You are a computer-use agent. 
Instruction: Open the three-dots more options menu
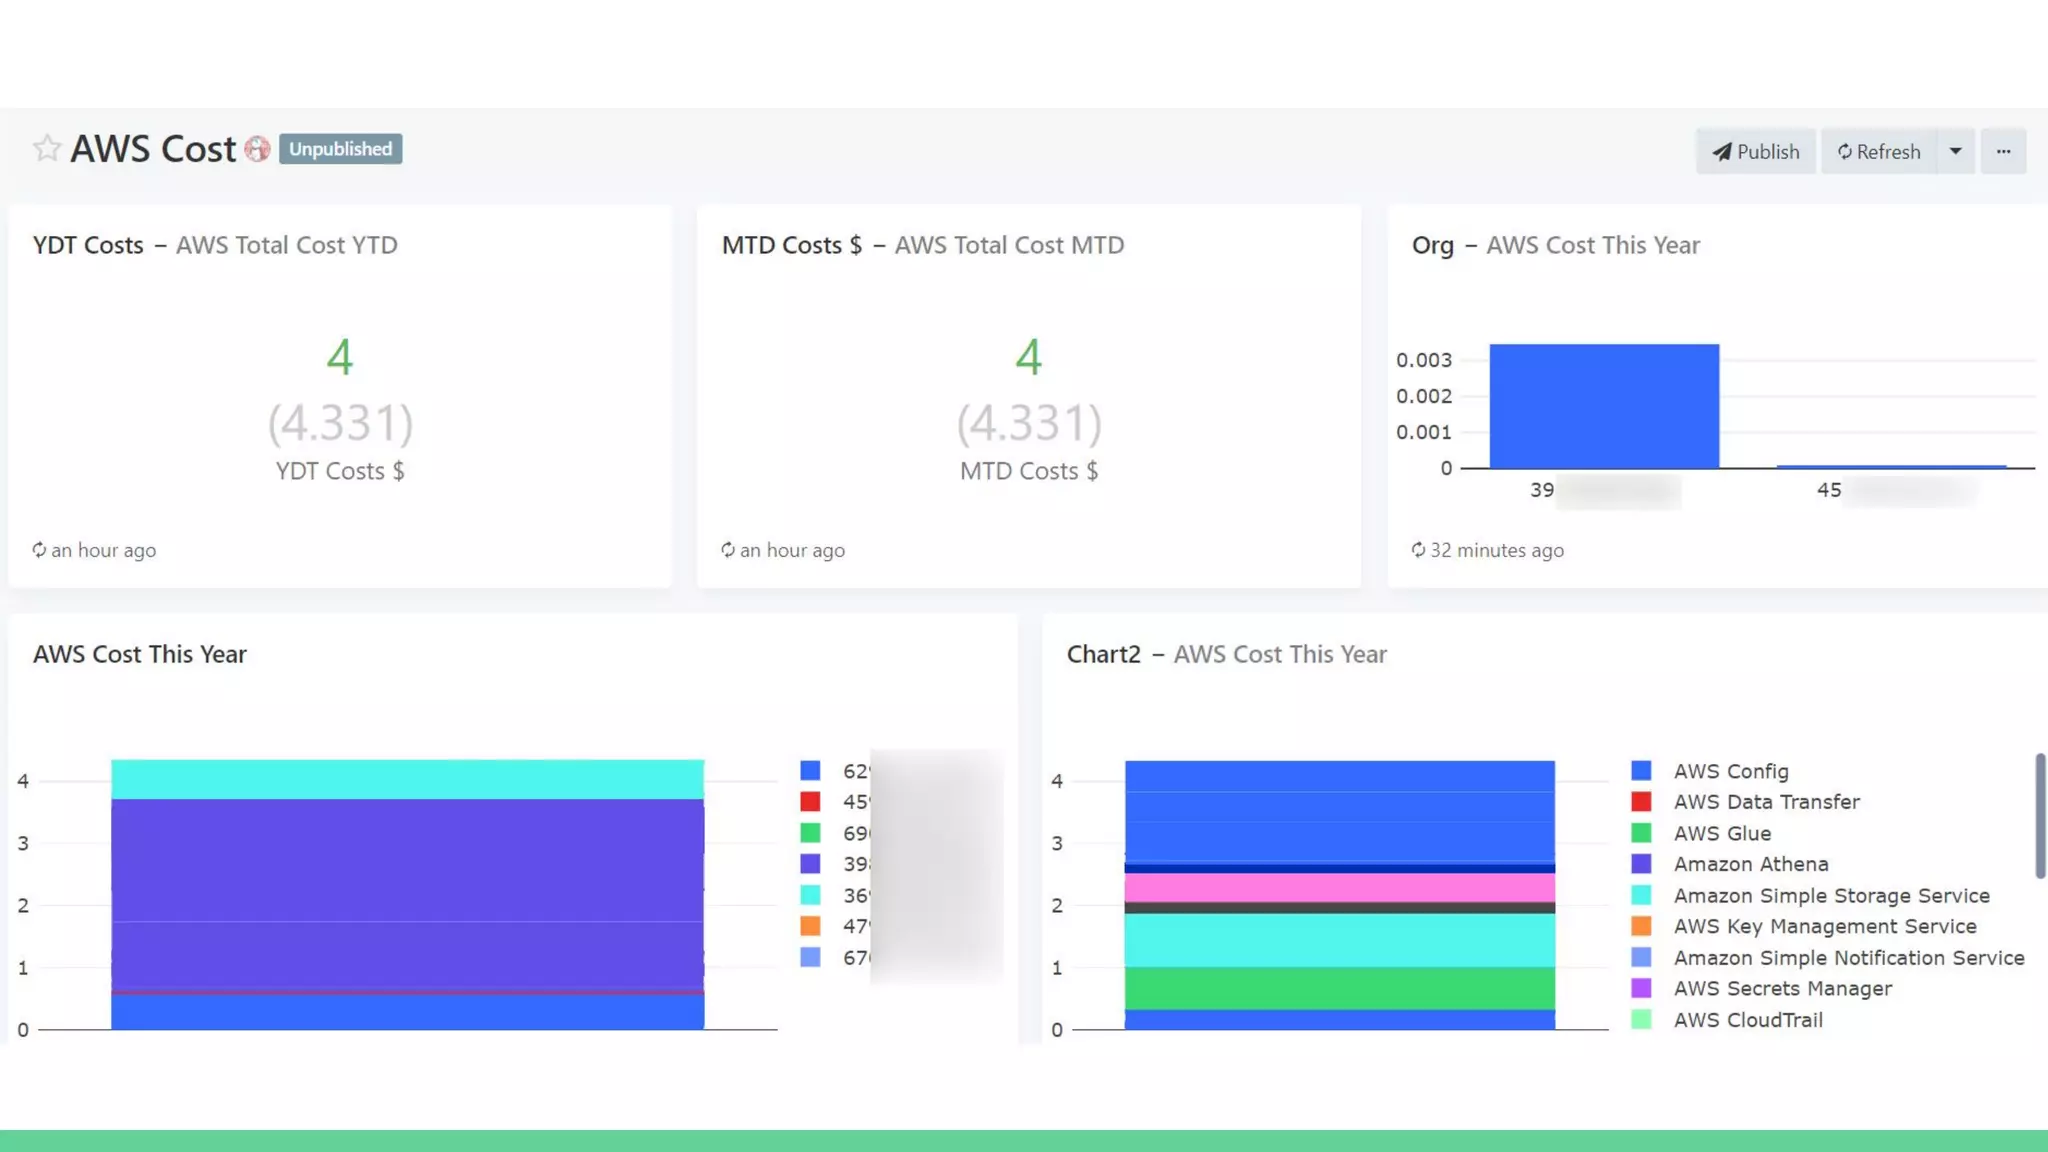tap(2003, 152)
